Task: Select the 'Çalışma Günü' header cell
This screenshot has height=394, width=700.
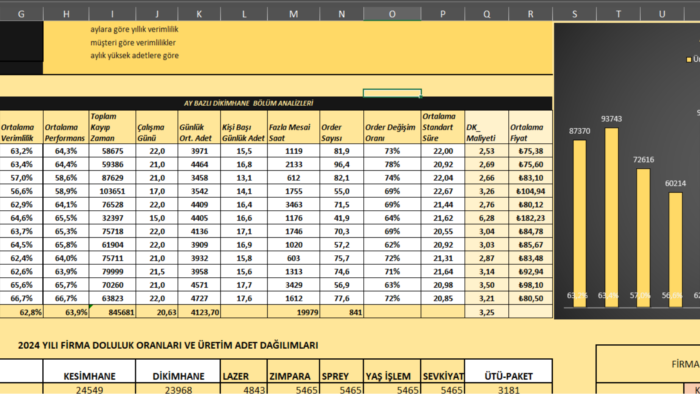Action: coord(157,127)
